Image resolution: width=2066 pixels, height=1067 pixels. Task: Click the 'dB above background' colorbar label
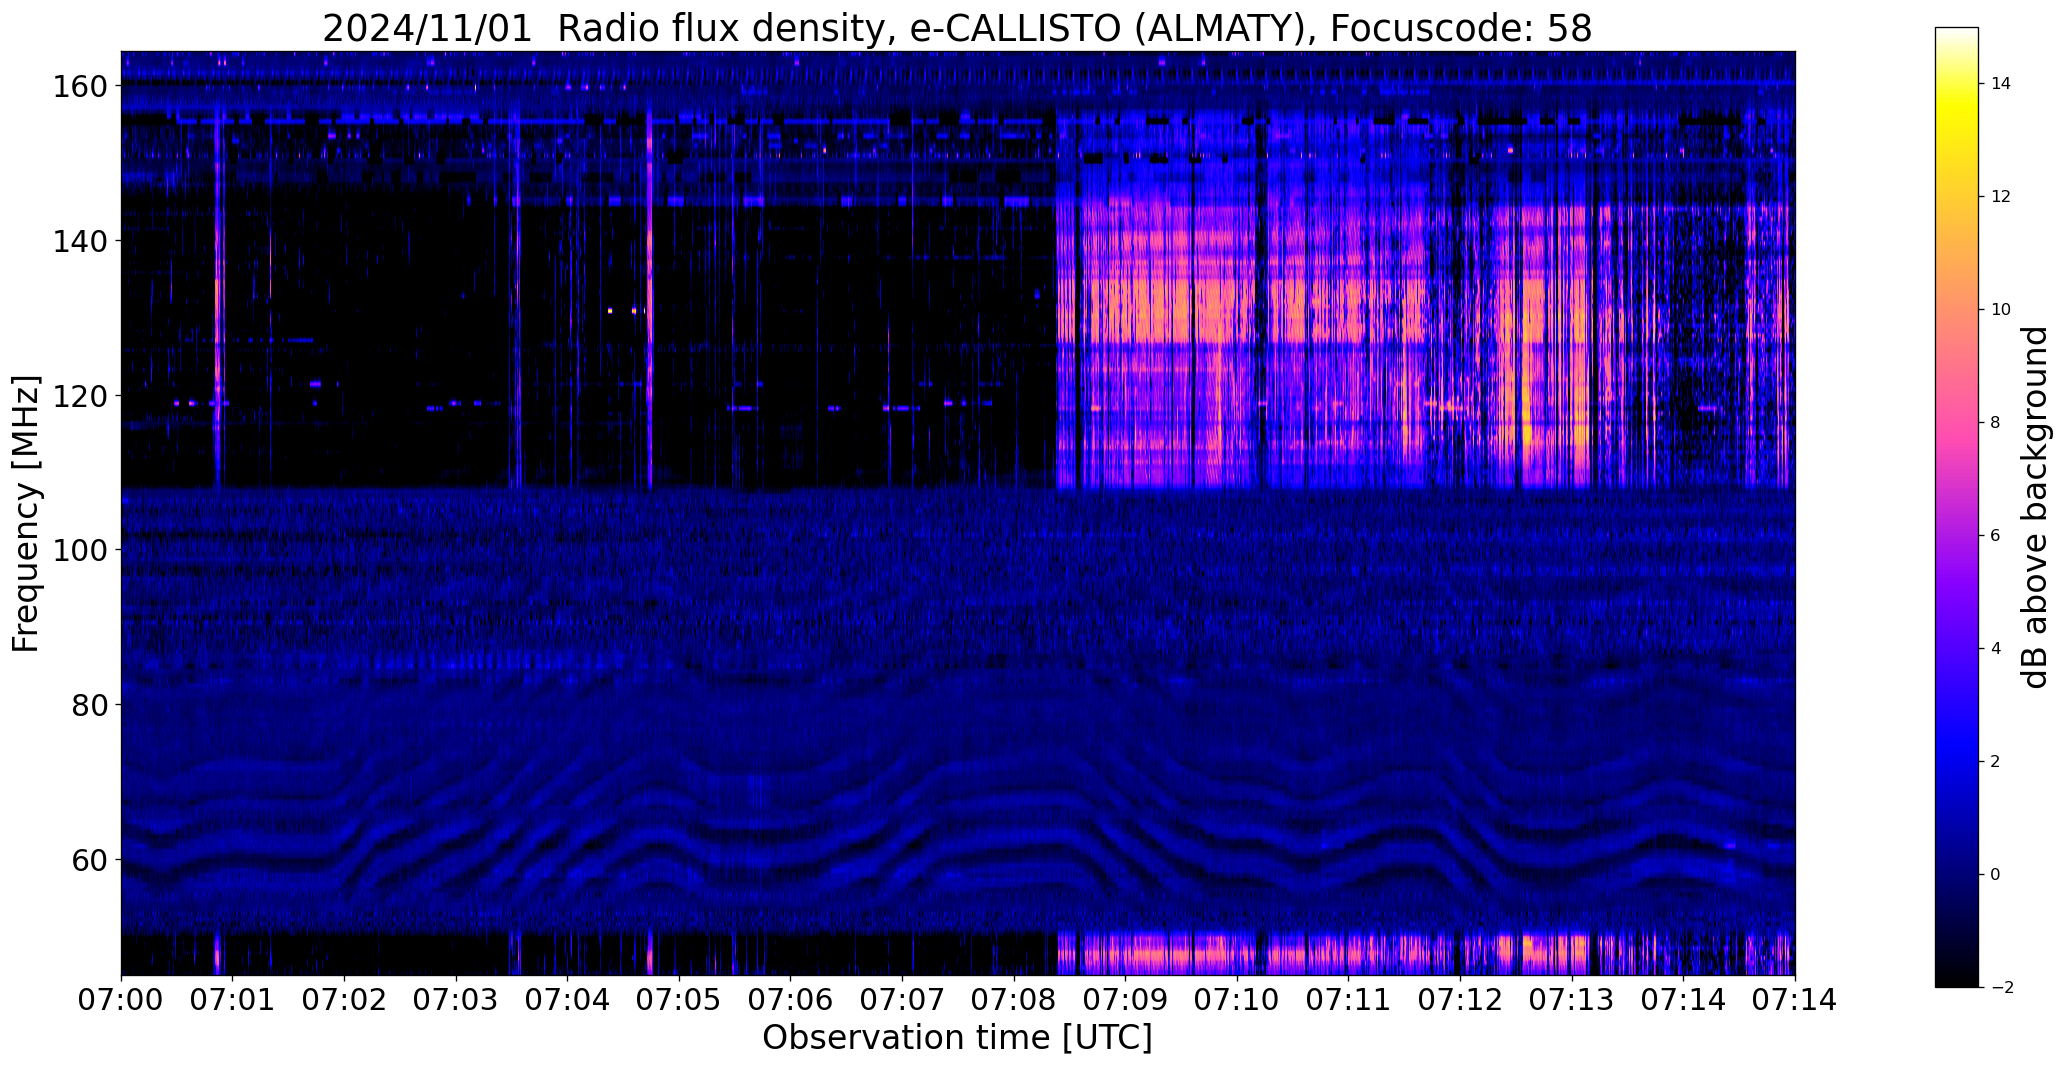[x=2034, y=507]
